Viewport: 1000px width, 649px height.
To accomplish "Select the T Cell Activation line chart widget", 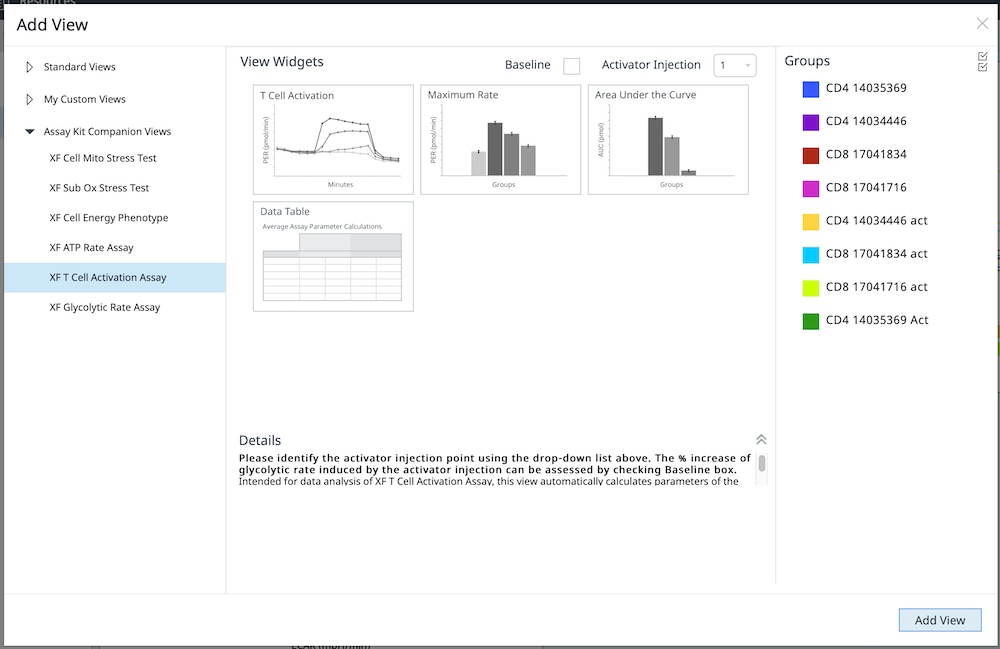I will [333, 140].
